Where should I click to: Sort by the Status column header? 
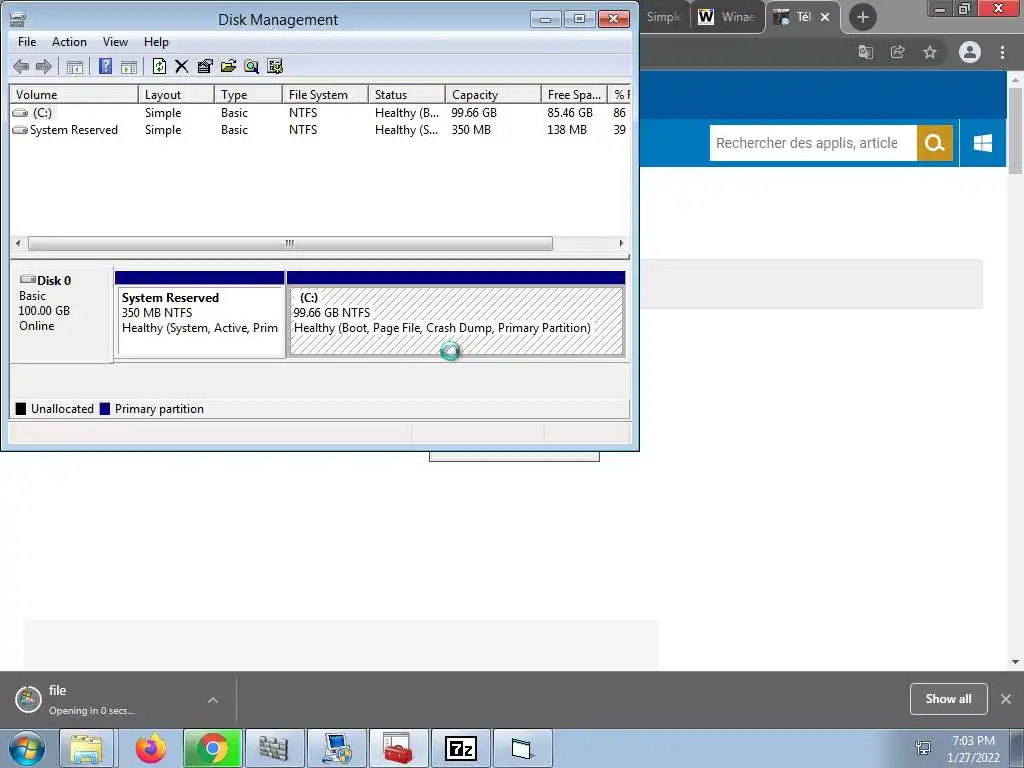[x=407, y=95]
